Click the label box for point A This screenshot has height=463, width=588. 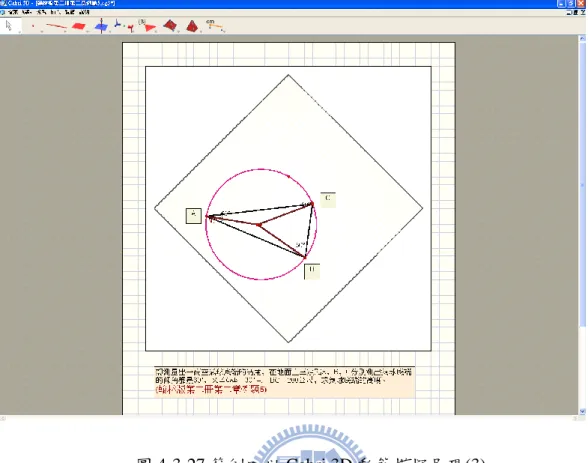click(194, 216)
